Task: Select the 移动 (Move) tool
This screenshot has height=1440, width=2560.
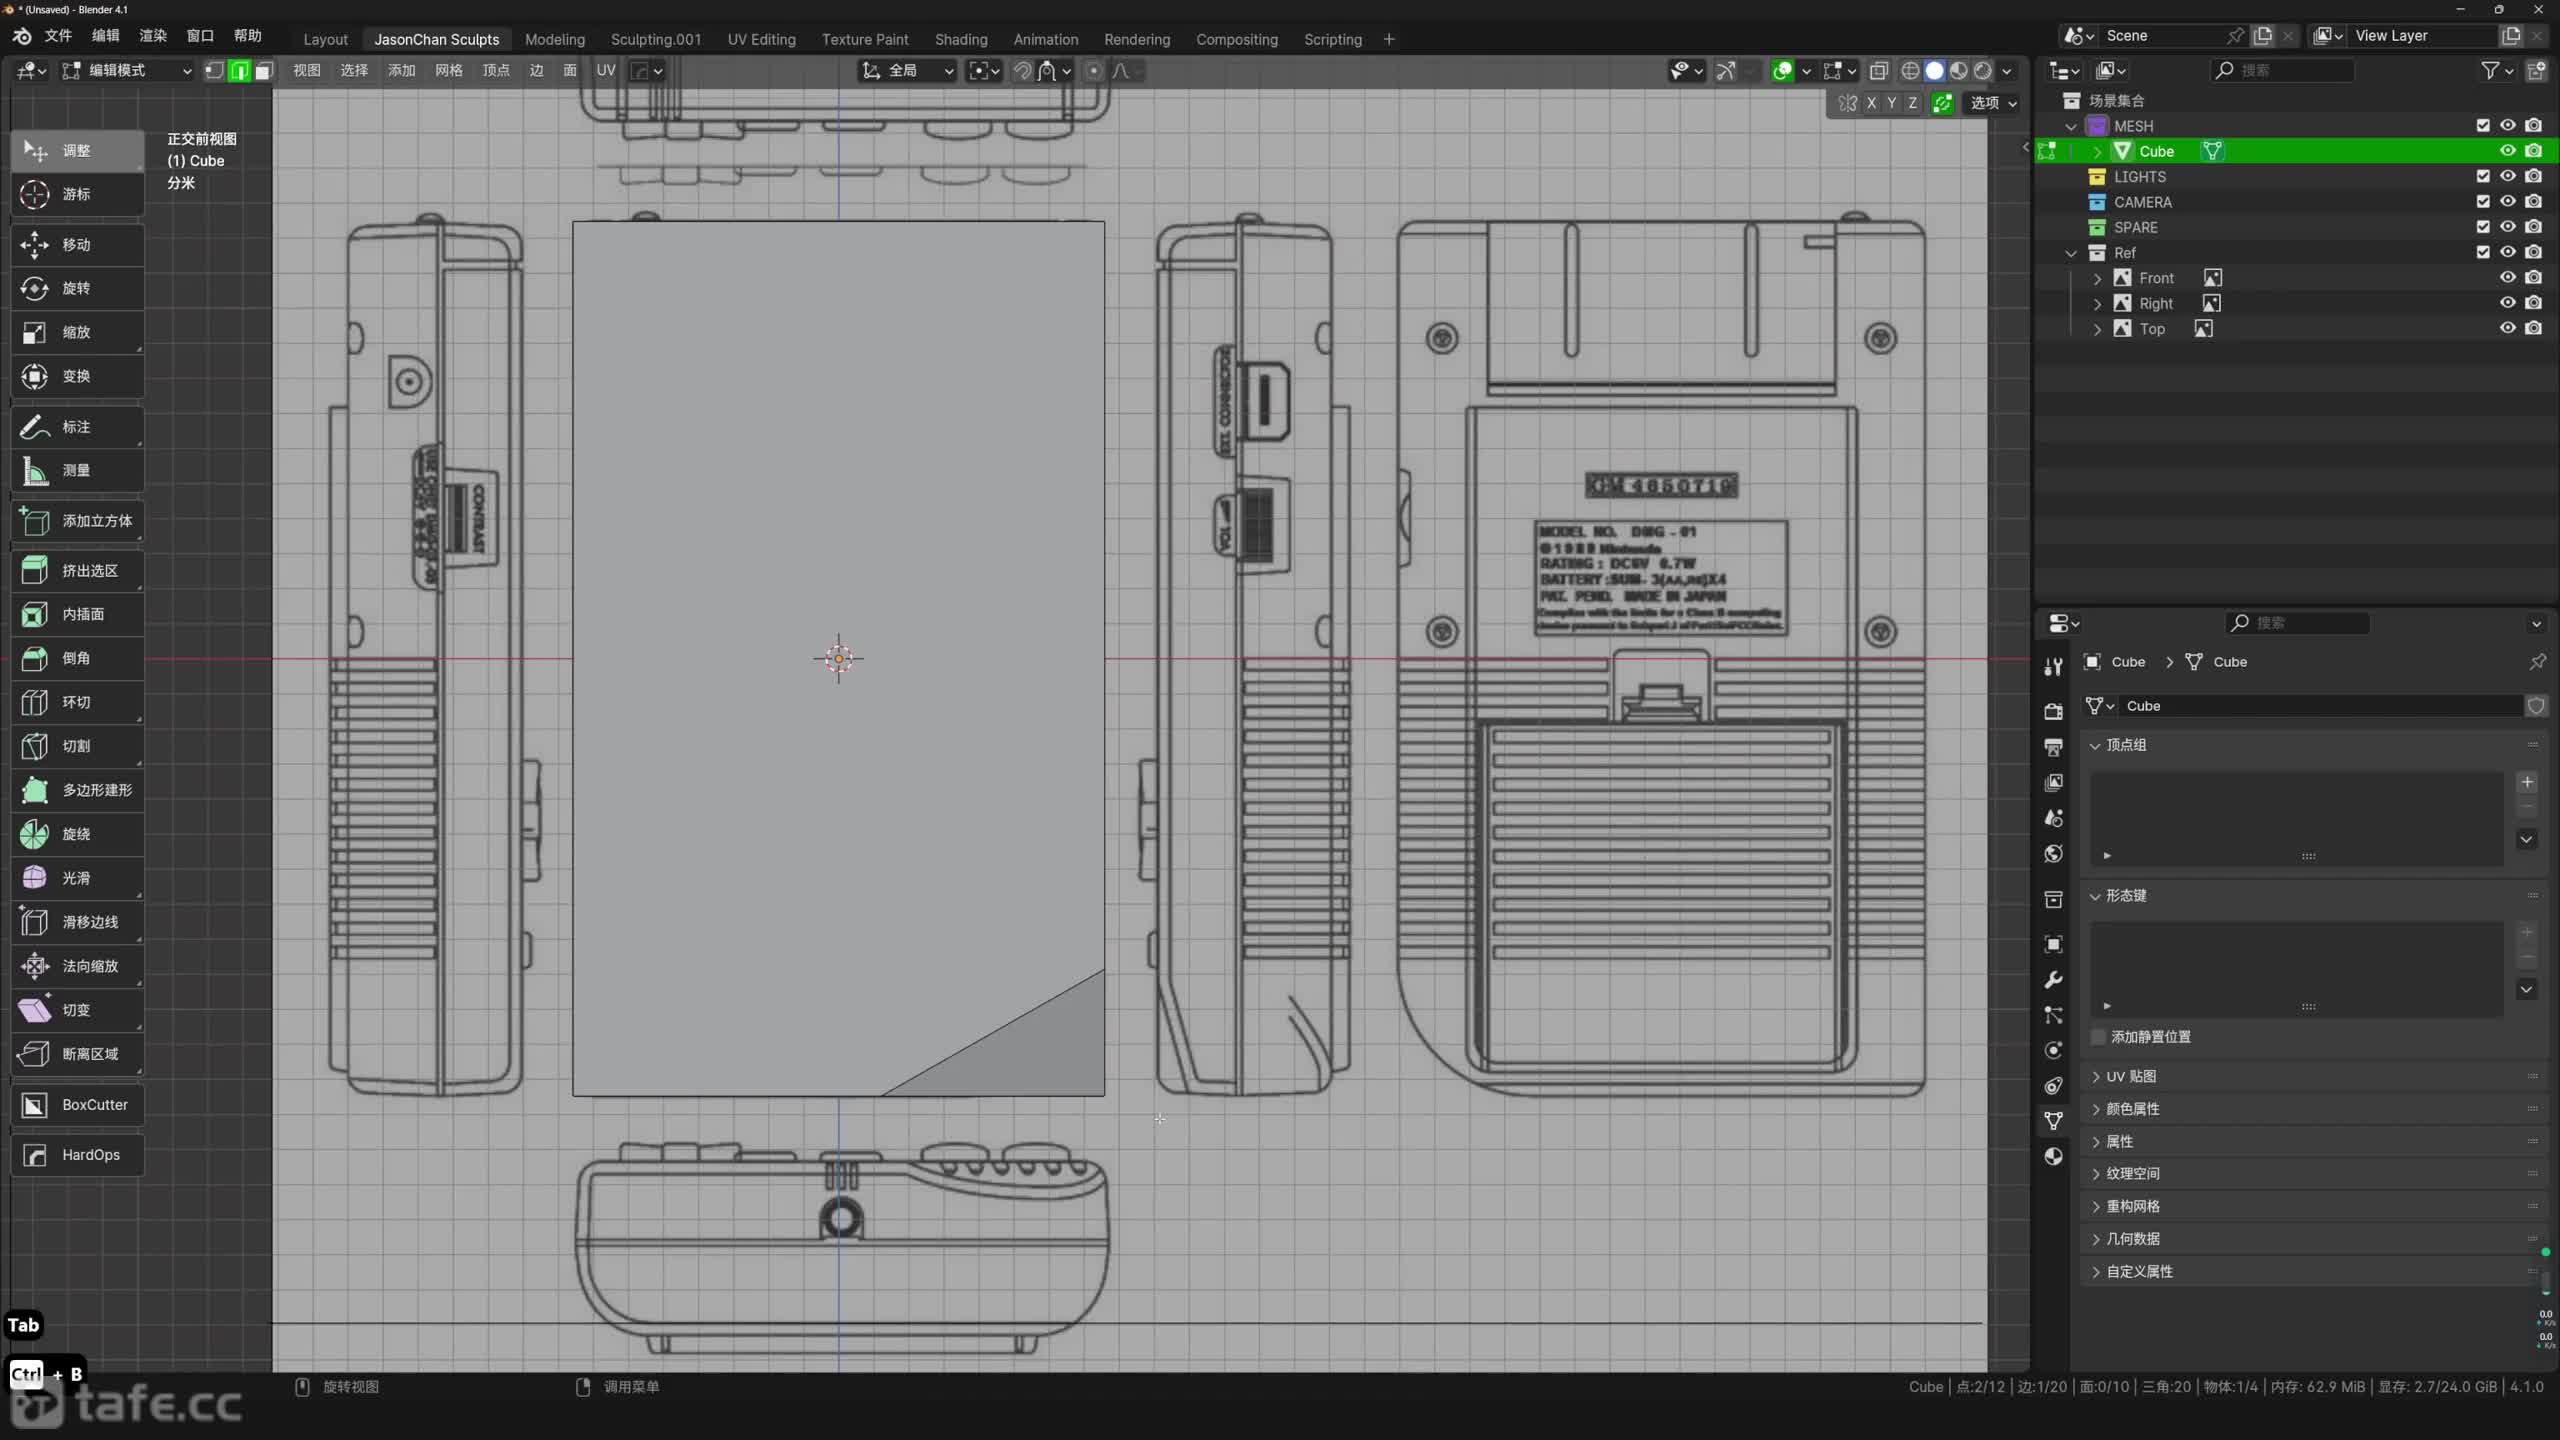Action: click(78, 245)
